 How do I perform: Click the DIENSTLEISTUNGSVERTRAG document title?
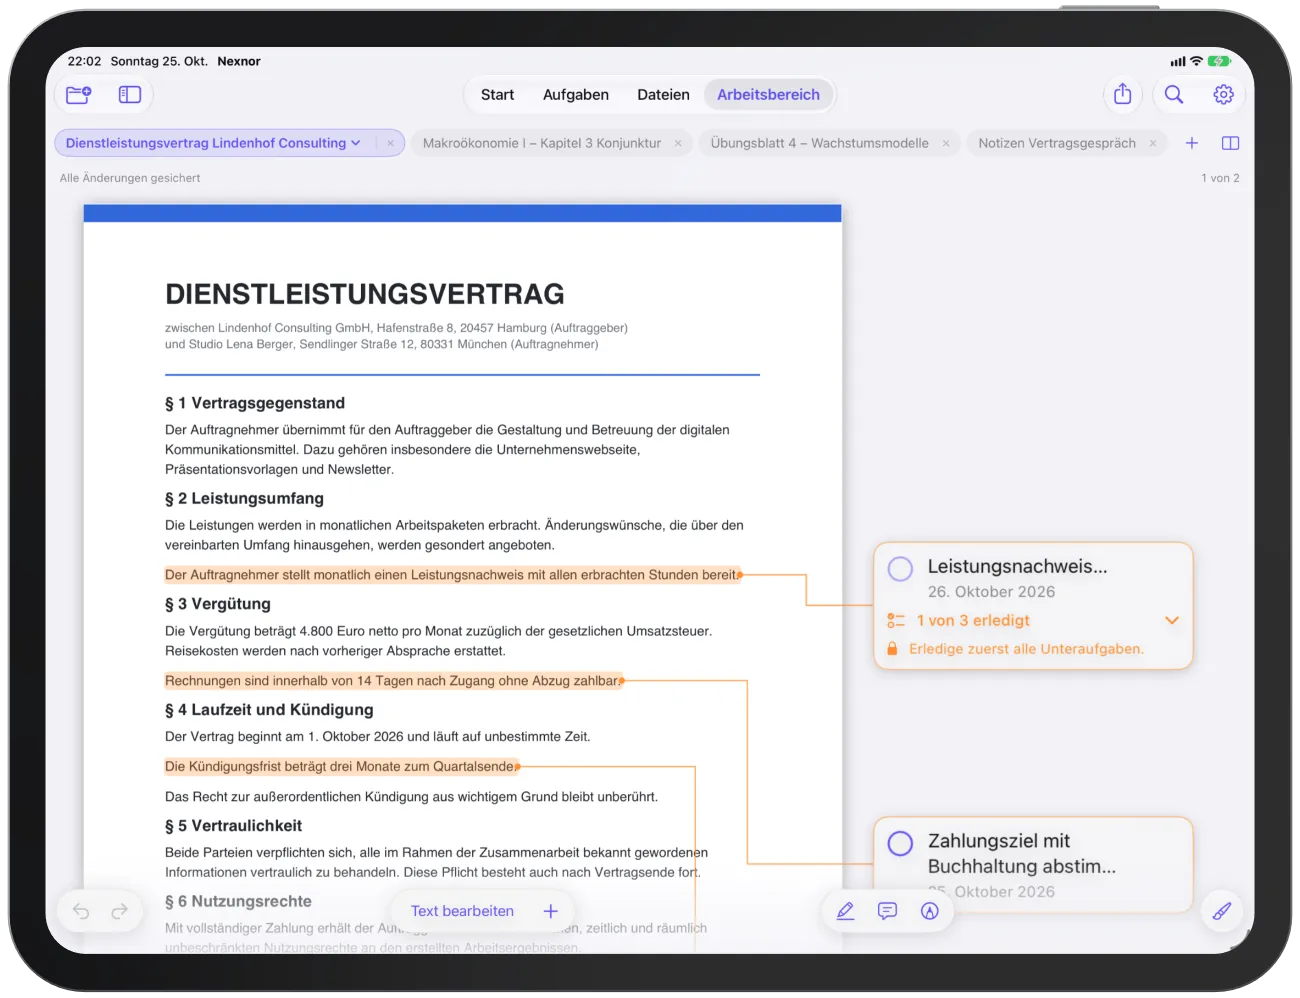(x=365, y=294)
